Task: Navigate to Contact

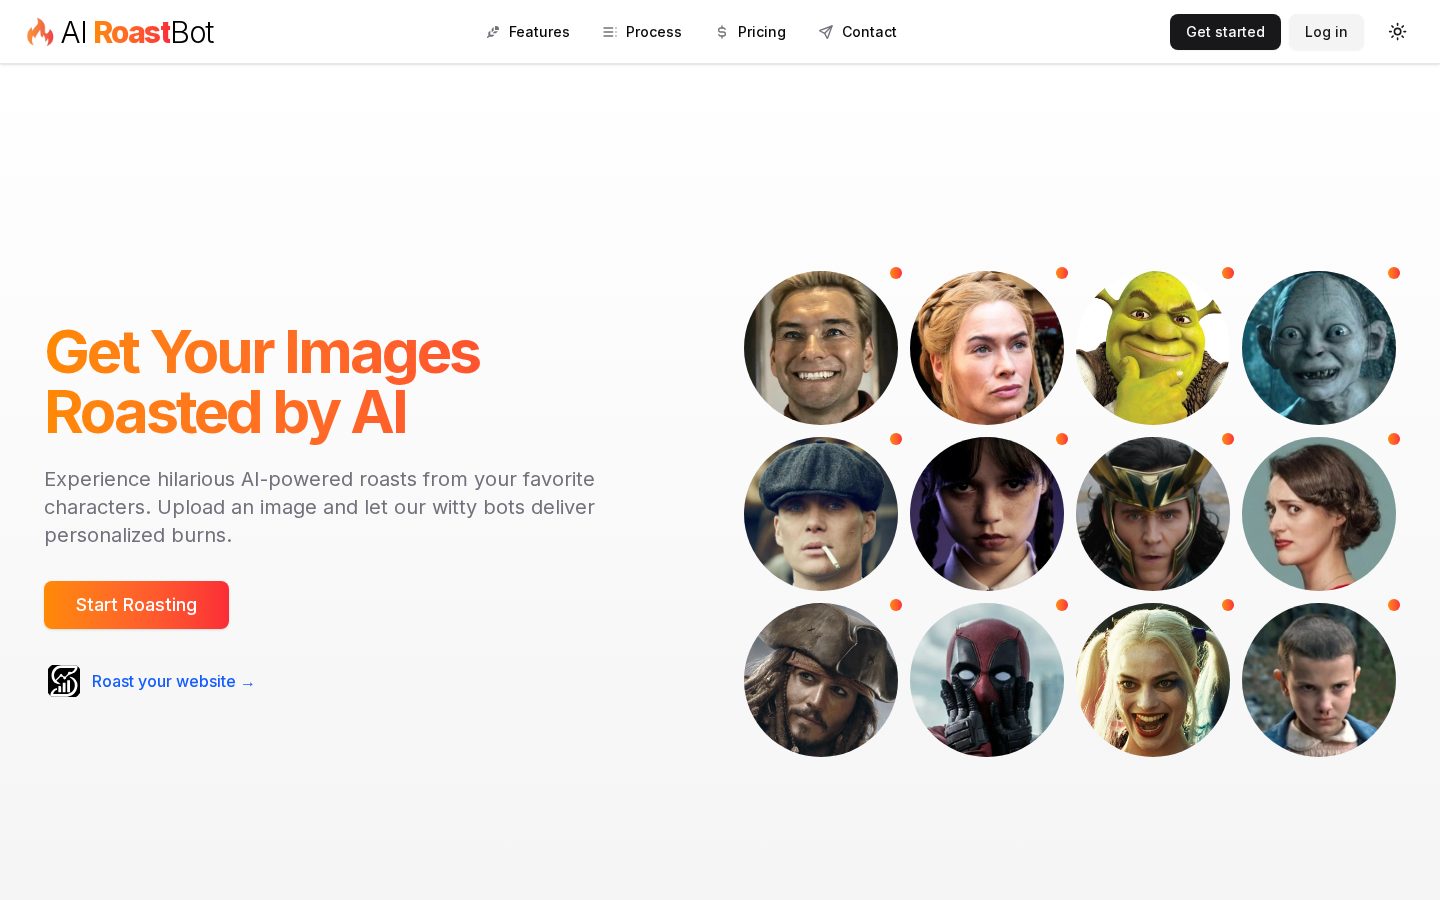Action: coord(858,32)
